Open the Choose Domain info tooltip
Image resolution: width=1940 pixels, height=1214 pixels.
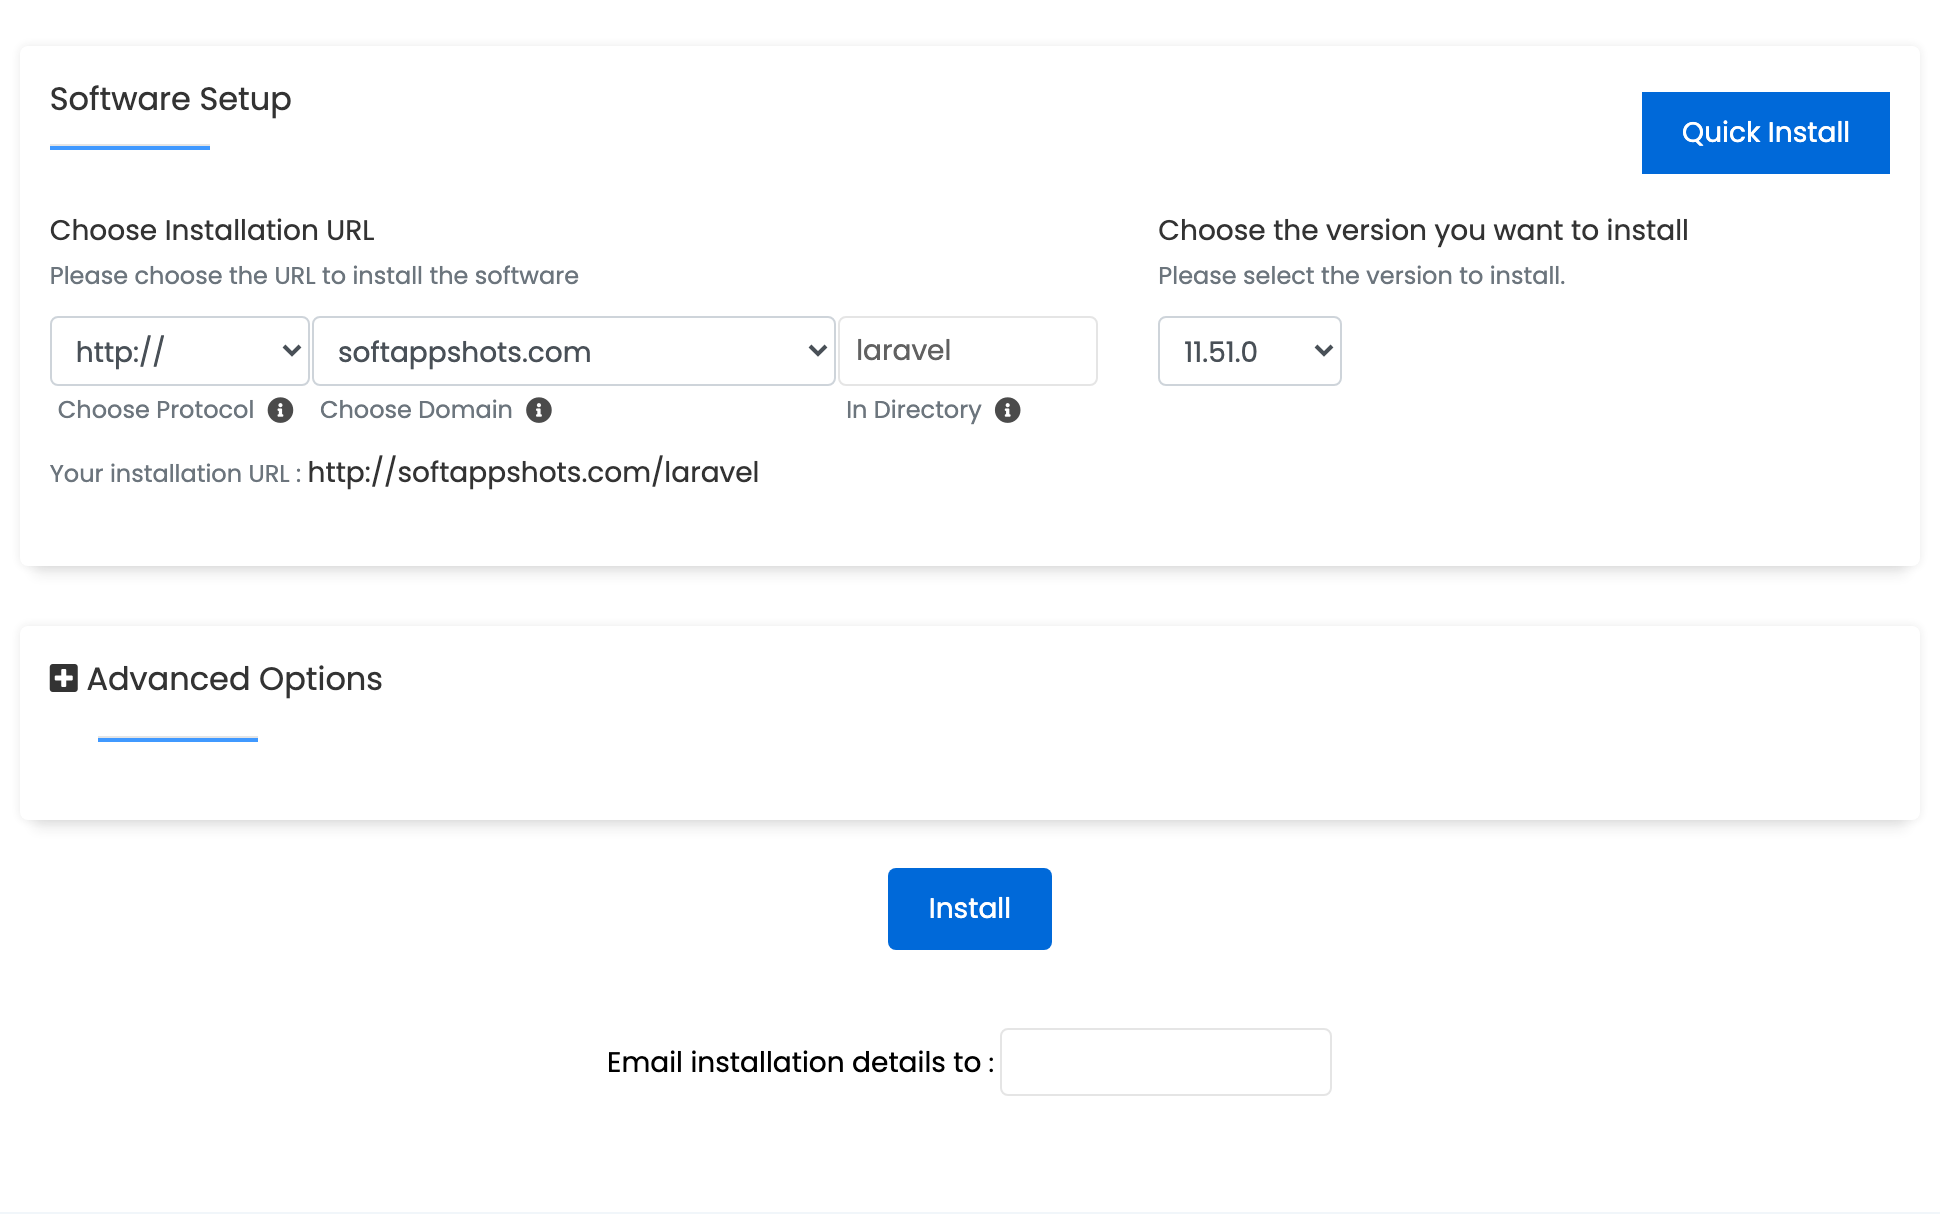pyautogui.click(x=538, y=410)
